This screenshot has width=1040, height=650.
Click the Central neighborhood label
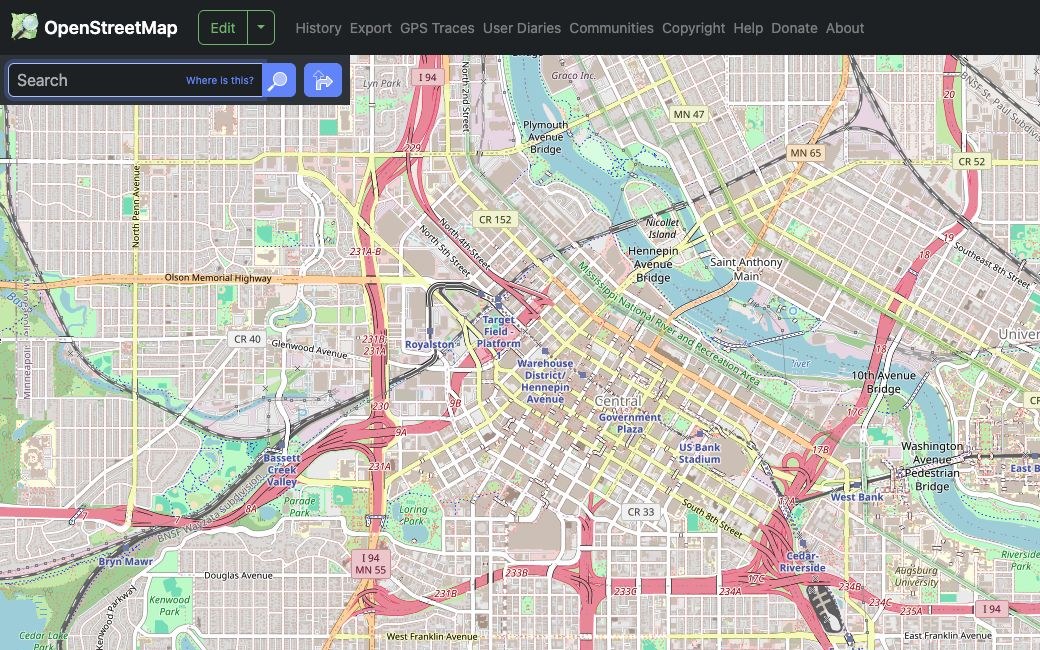(618, 401)
